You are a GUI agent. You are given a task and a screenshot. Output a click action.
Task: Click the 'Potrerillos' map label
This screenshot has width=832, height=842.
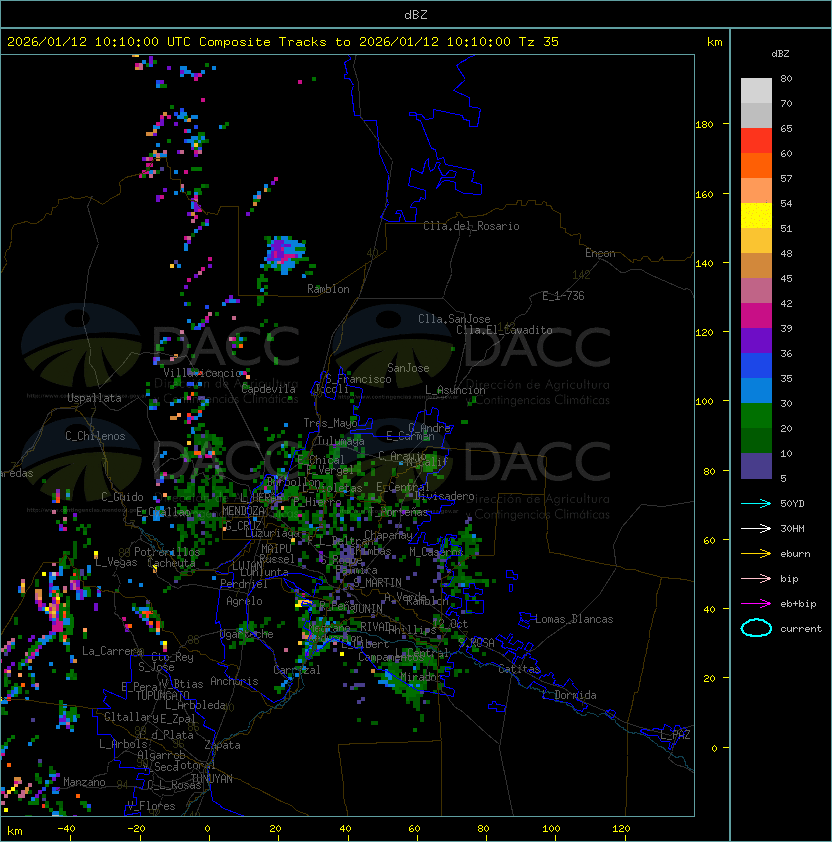(167, 552)
